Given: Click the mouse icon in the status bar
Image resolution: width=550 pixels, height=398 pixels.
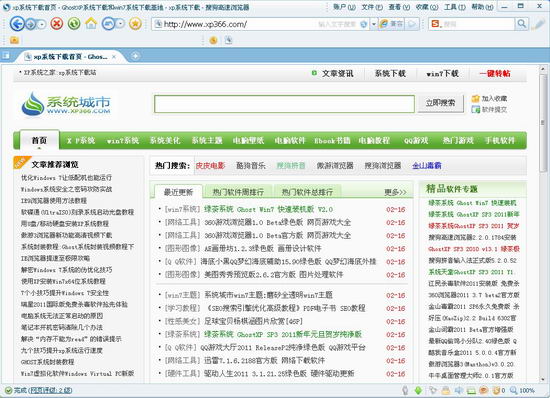Looking at the screenshot, I should 405,390.
